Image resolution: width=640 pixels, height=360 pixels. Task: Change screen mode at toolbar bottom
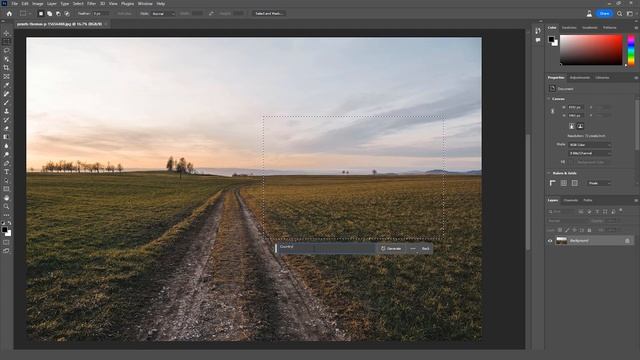click(6, 251)
